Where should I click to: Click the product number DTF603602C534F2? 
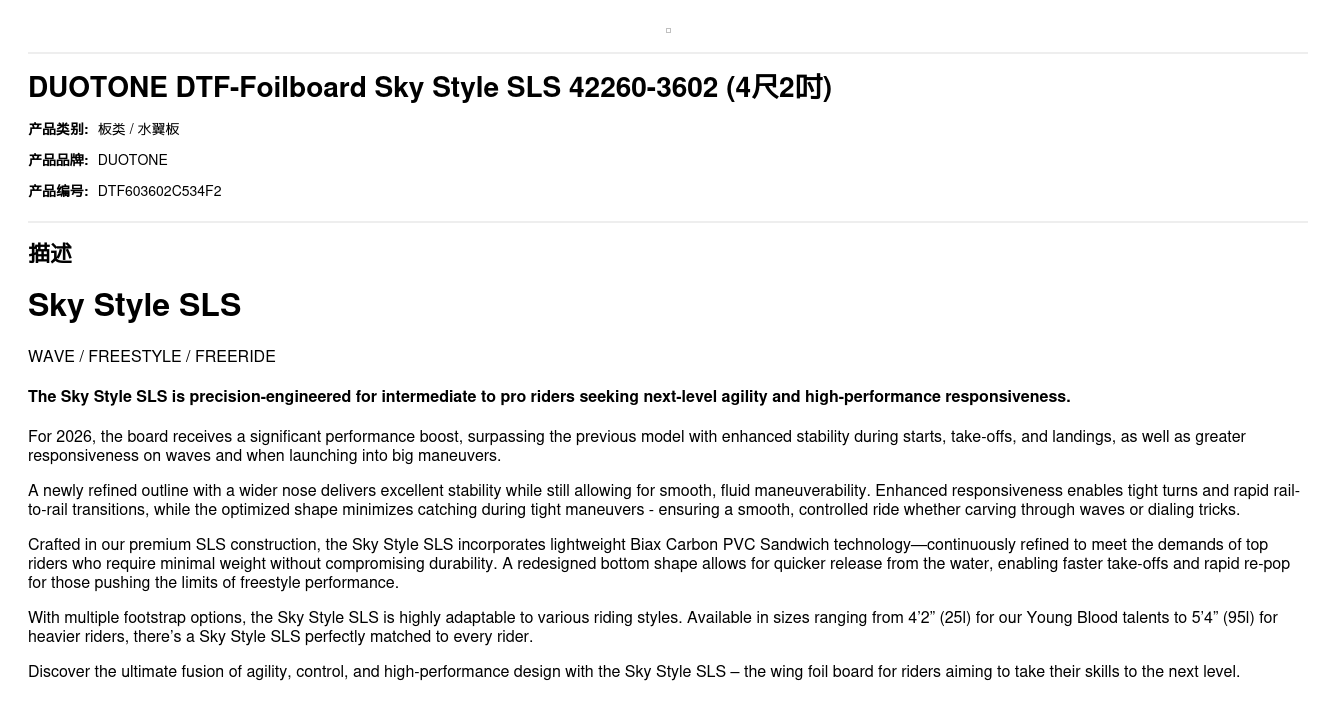click(159, 191)
